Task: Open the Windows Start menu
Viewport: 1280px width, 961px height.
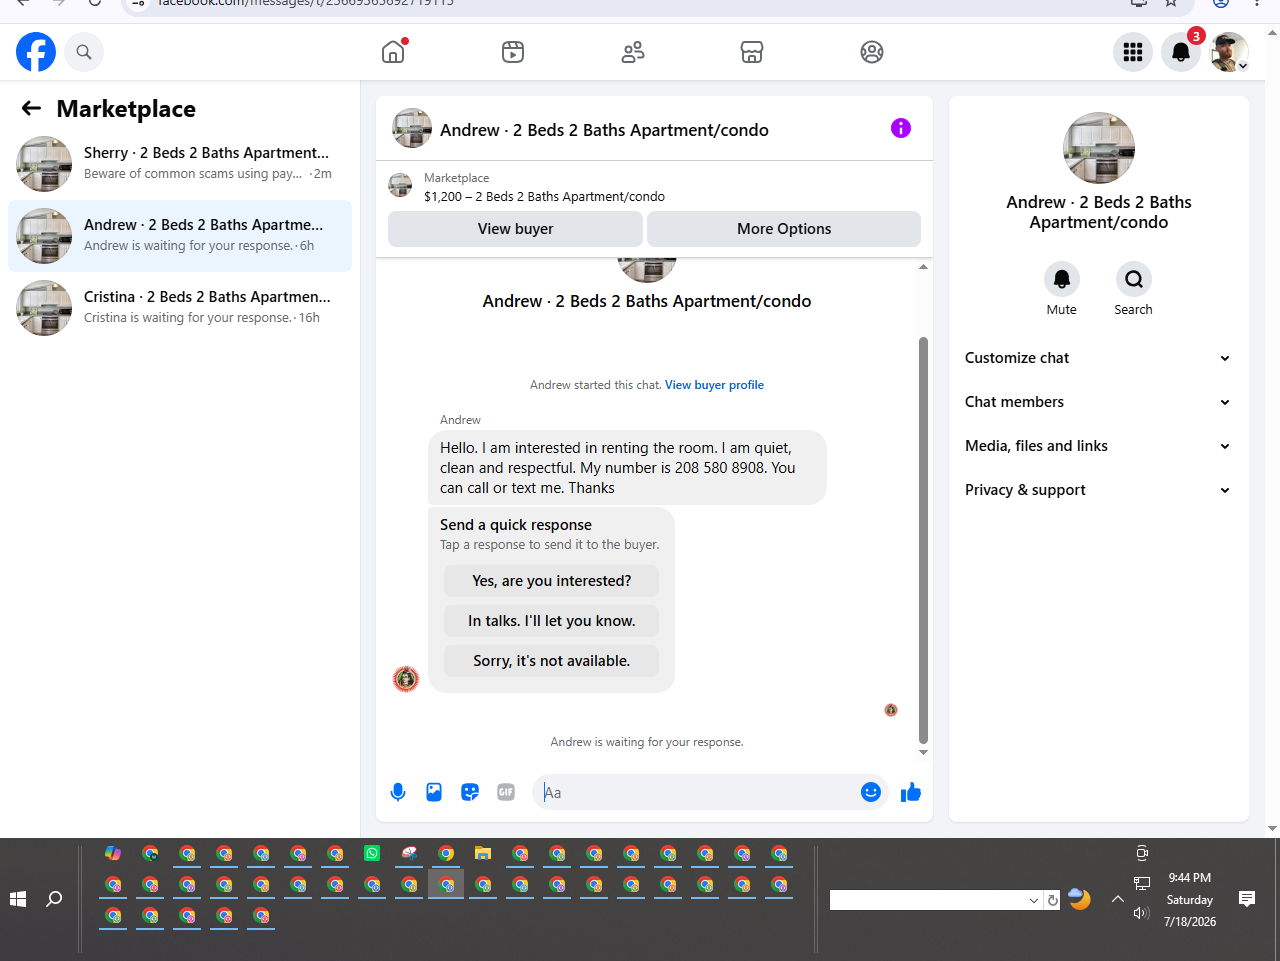Action: (x=18, y=899)
